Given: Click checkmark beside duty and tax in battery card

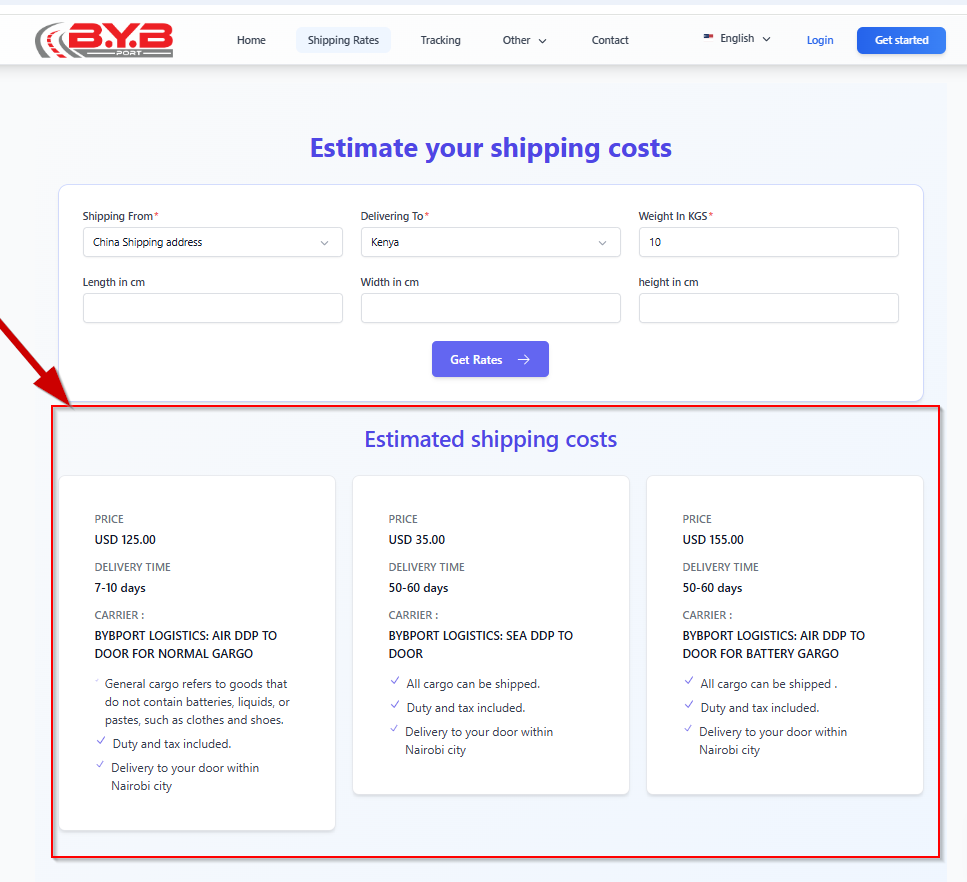Looking at the screenshot, I should point(689,705).
